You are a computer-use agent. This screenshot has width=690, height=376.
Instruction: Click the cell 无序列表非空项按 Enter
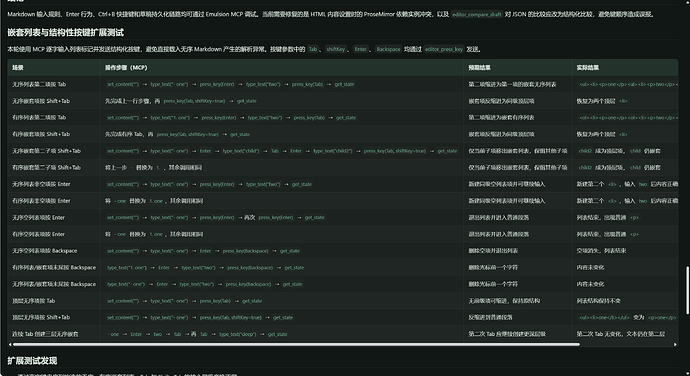click(x=41, y=184)
